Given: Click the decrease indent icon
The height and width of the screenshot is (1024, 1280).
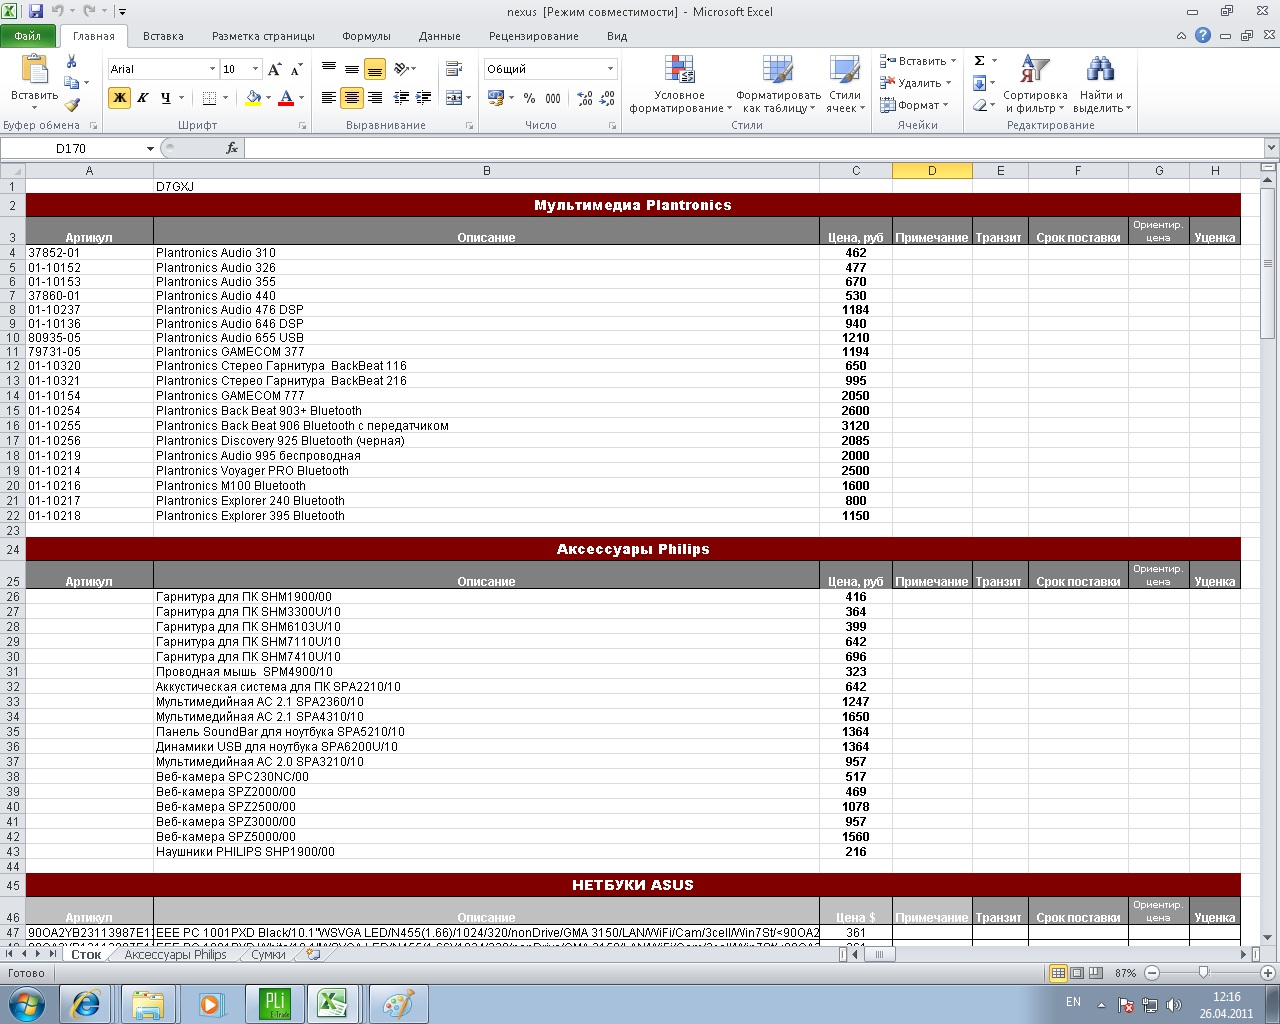Looking at the screenshot, I should [x=401, y=98].
